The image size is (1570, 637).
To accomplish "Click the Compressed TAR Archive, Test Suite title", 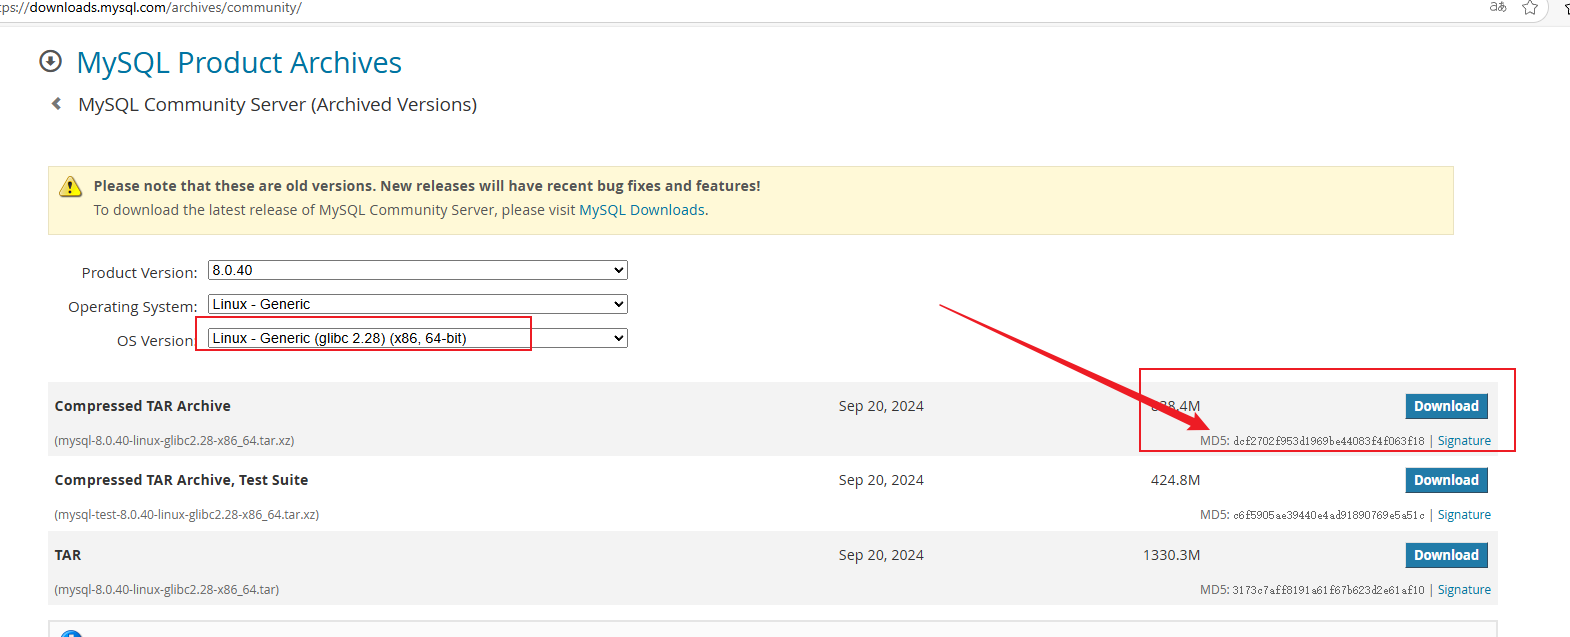I will [x=181, y=480].
